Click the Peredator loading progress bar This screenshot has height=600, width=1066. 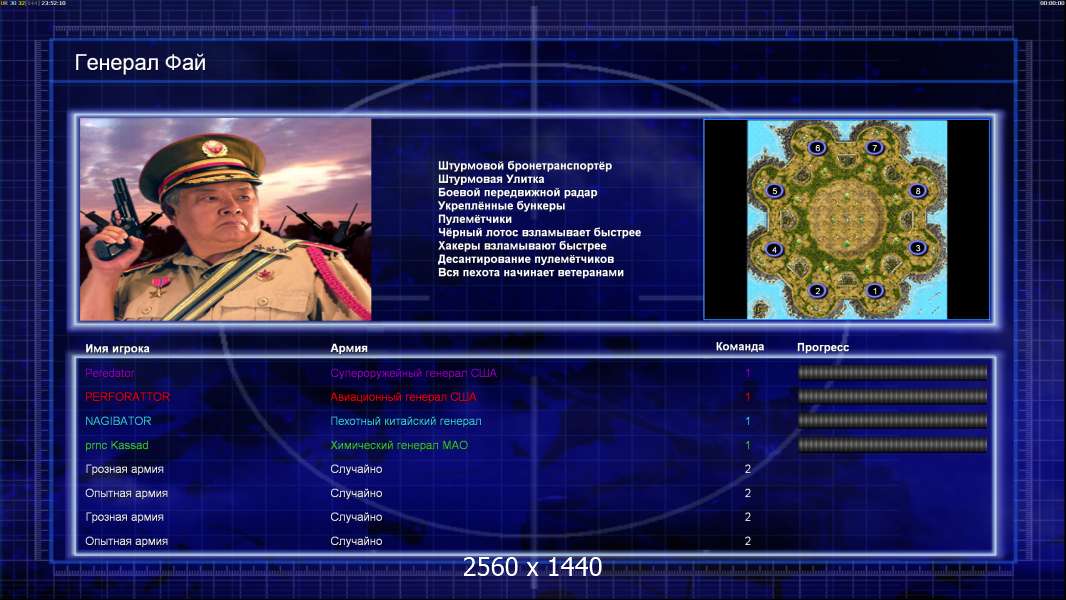point(893,372)
